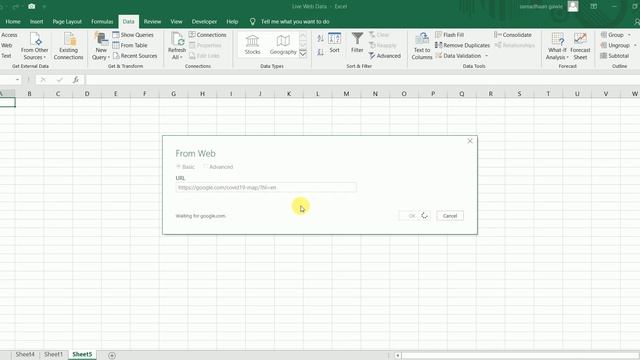
Task: Open the Sort dialog
Action: point(334,43)
